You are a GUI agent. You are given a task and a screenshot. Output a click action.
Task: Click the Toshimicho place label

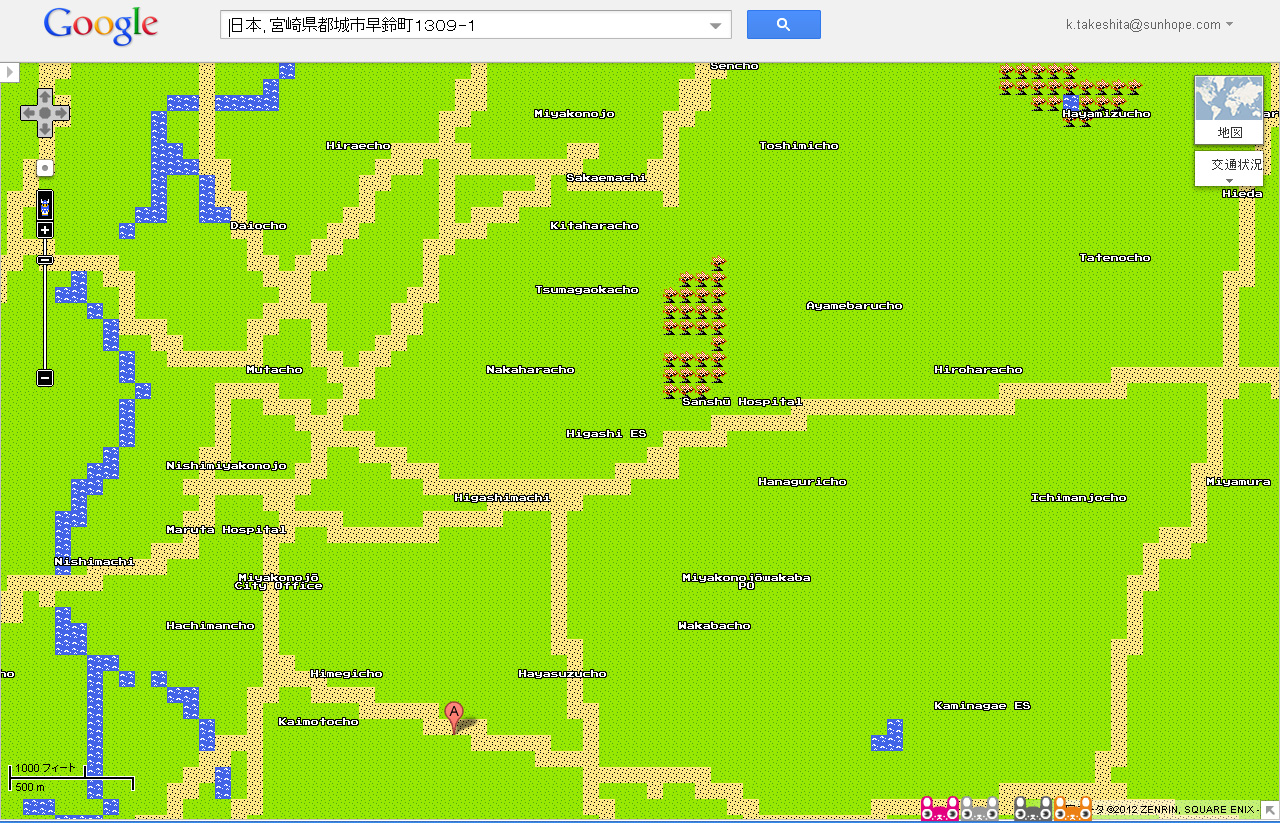click(798, 146)
